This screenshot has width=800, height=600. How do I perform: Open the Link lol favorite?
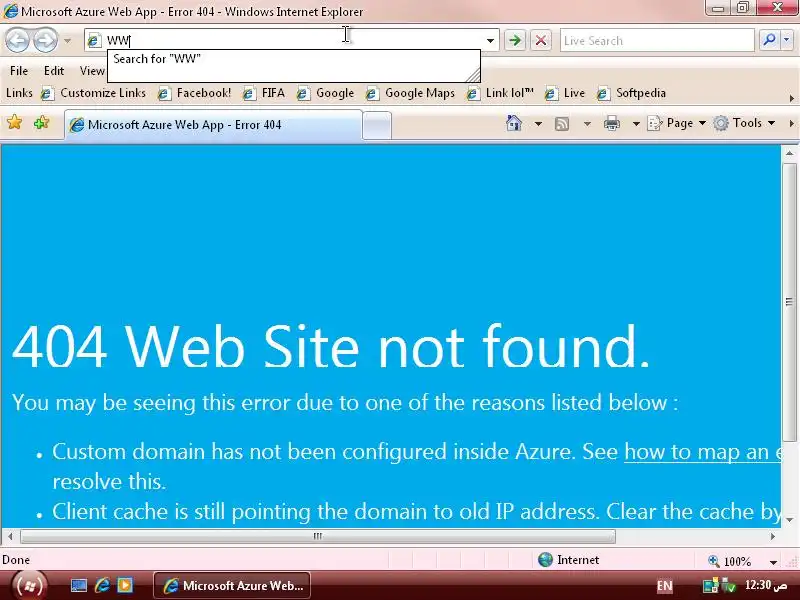click(500, 93)
